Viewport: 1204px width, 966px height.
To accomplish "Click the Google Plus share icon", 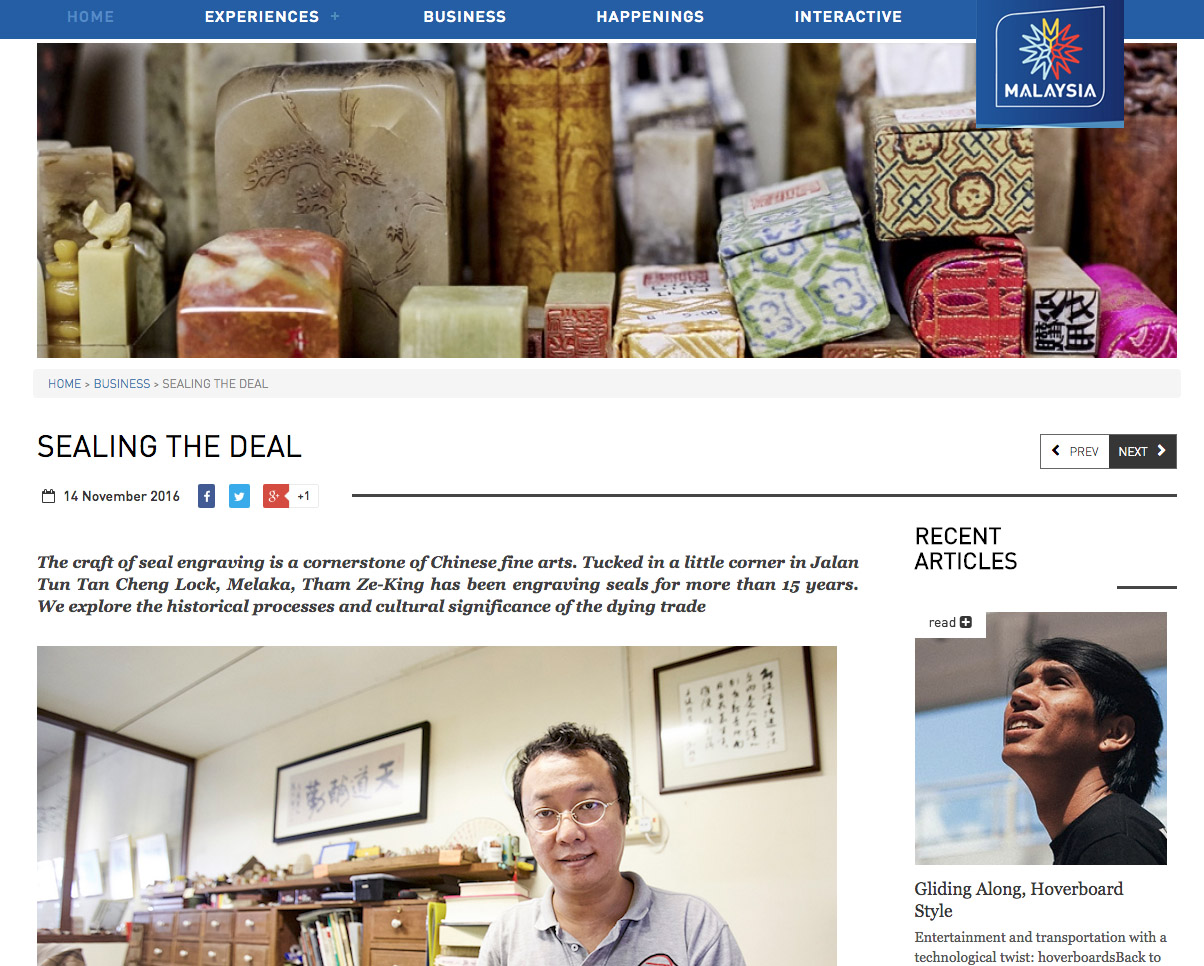I will [275, 496].
